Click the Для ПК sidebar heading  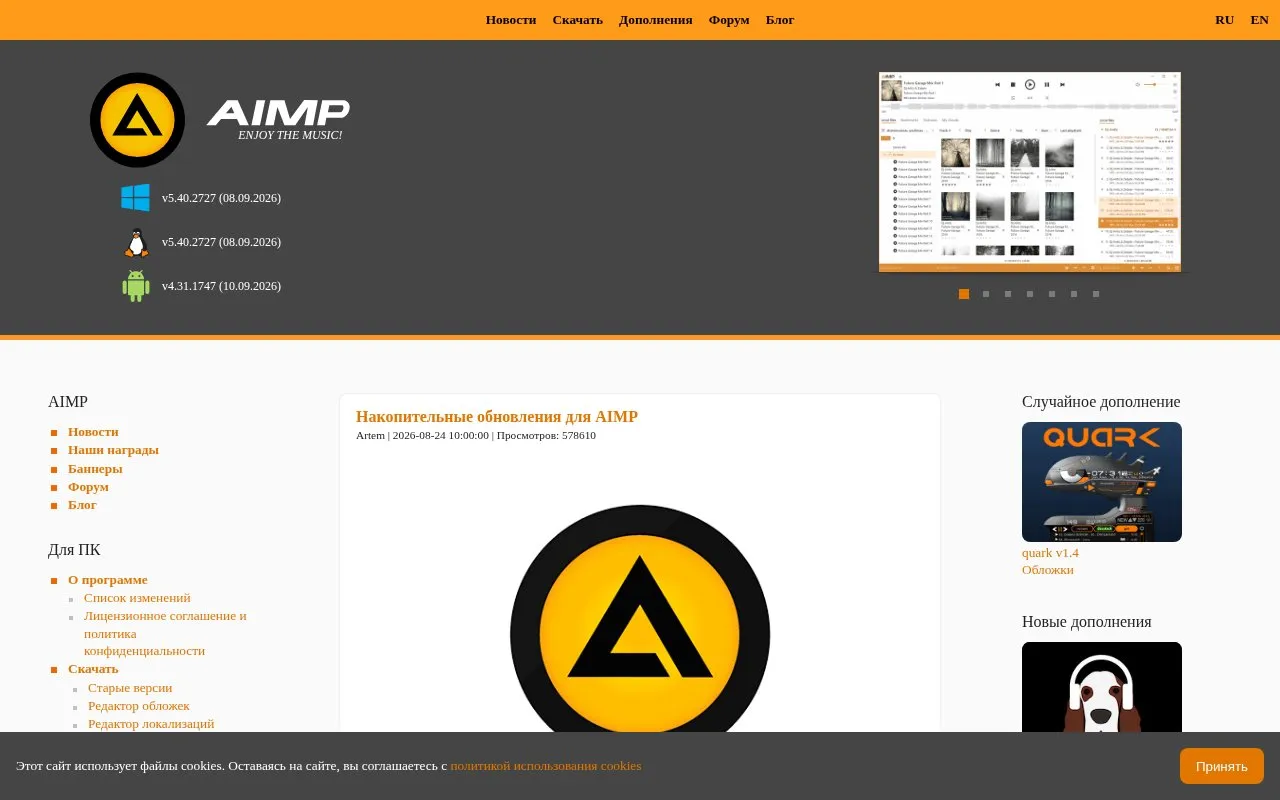(x=74, y=550)
